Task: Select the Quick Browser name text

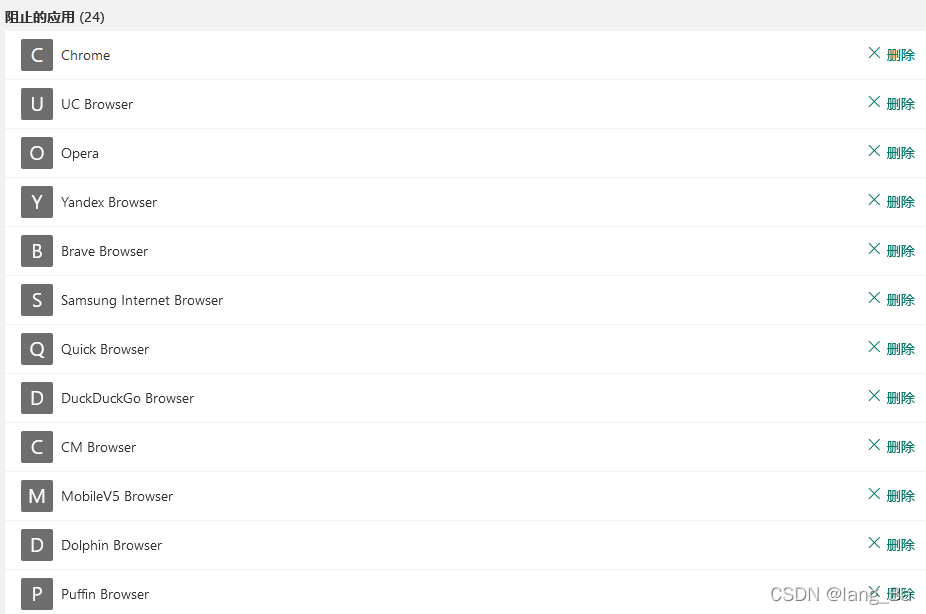Action: click(105, 350)
